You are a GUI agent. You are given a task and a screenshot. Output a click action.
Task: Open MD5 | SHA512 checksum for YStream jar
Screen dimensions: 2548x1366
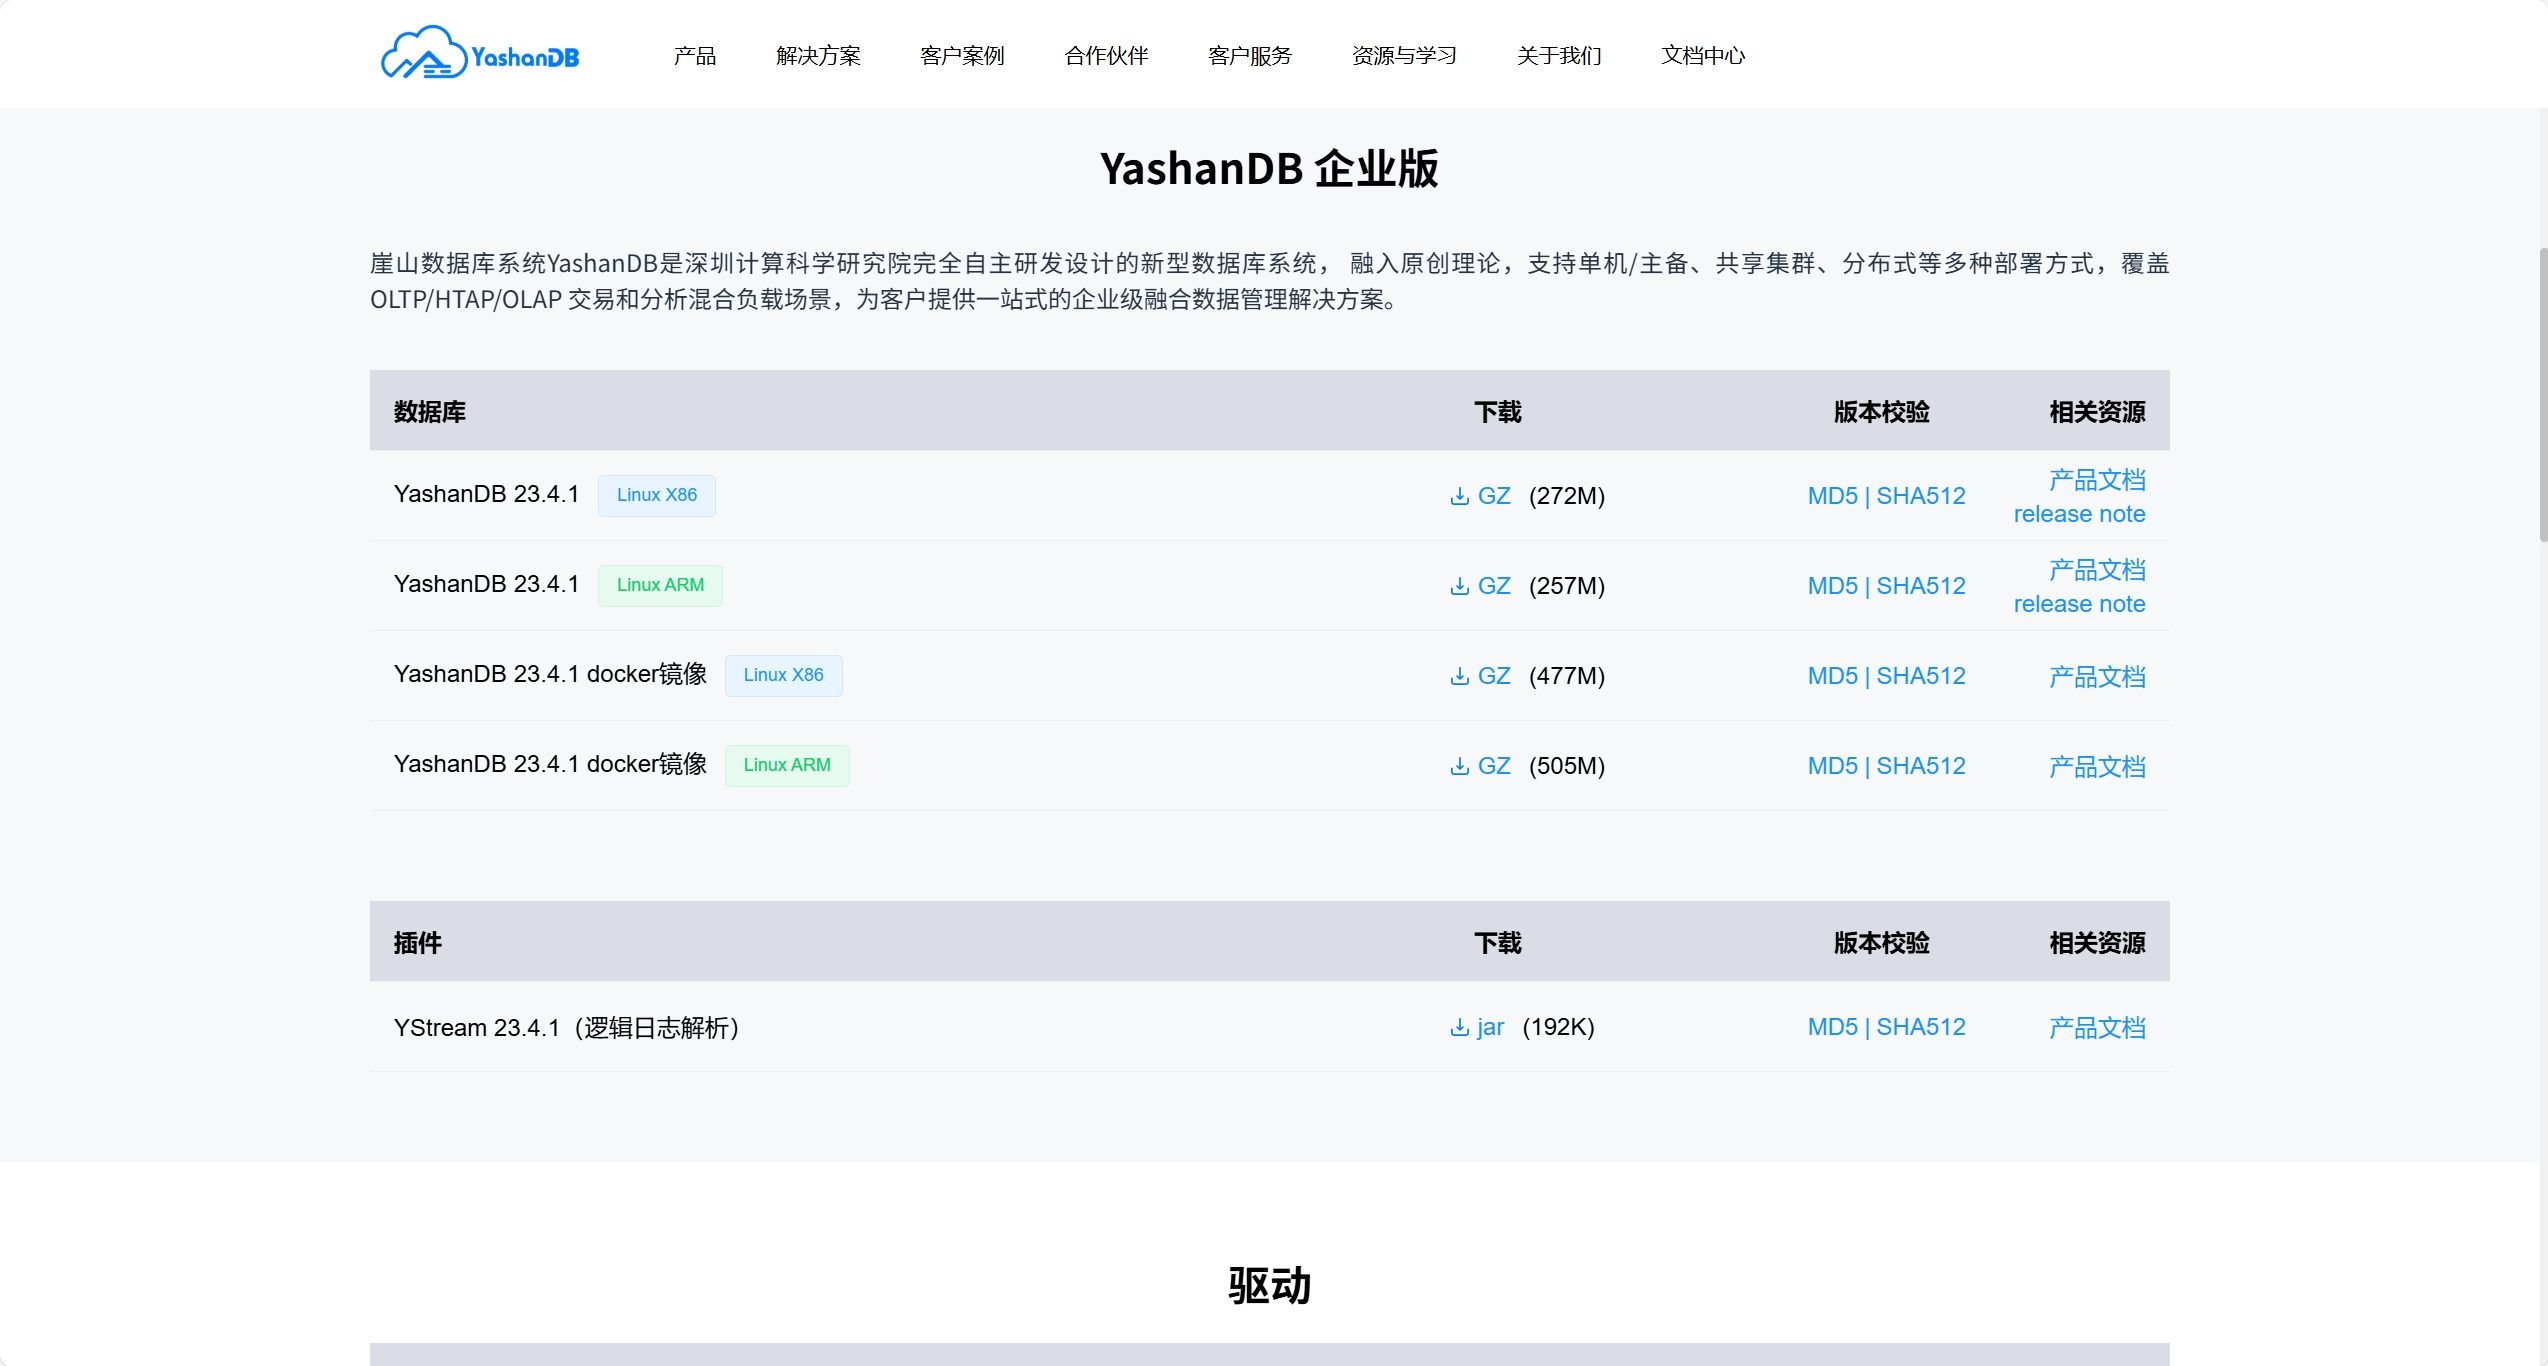click(x=1886, y=1027)
